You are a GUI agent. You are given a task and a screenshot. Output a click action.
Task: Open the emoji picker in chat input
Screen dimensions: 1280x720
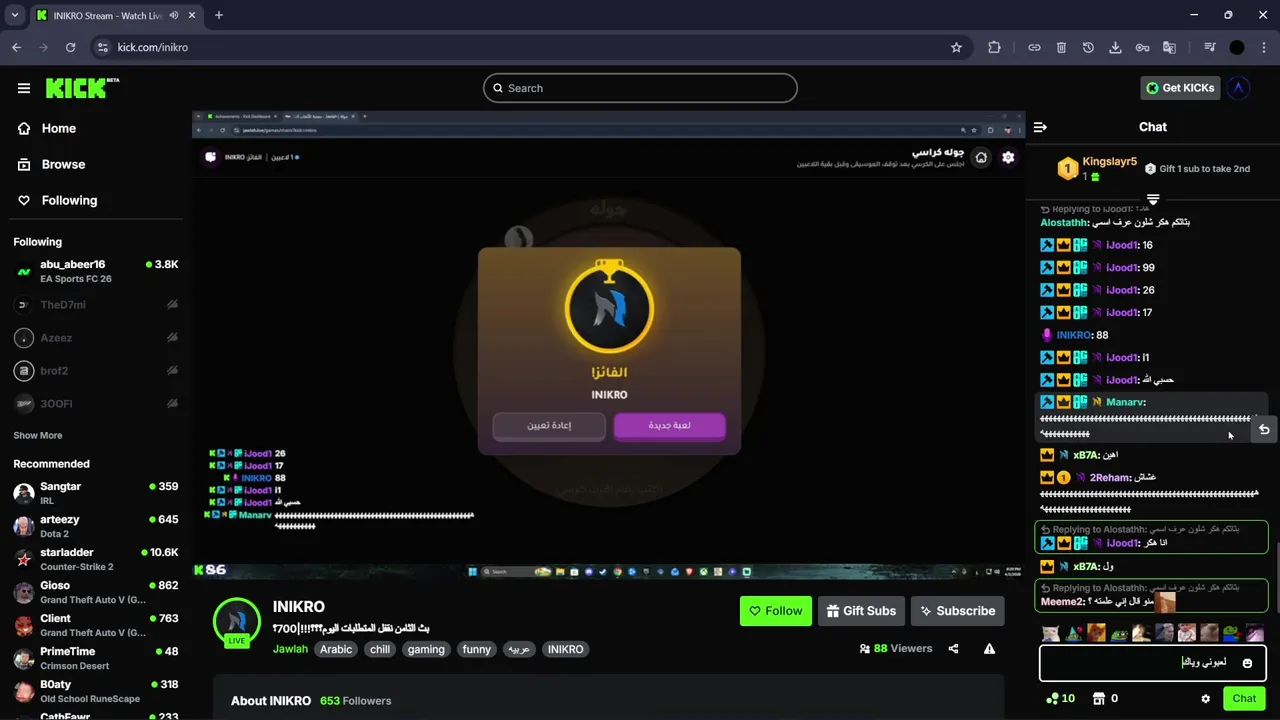click(x=1247, y=663)
